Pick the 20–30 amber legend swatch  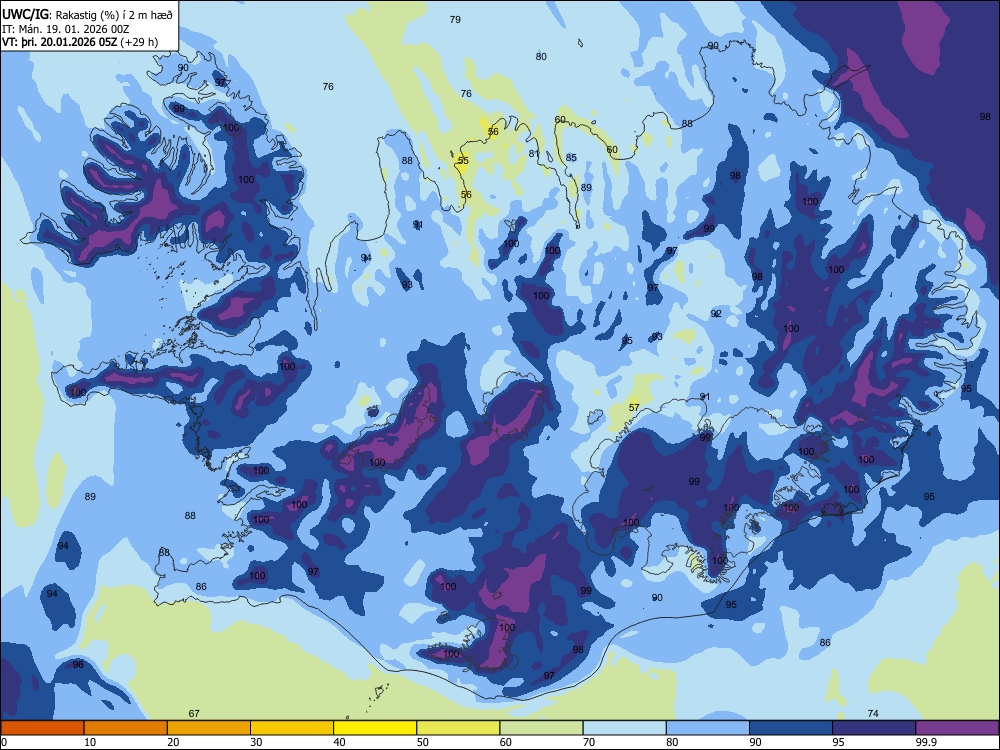point(209,728)
